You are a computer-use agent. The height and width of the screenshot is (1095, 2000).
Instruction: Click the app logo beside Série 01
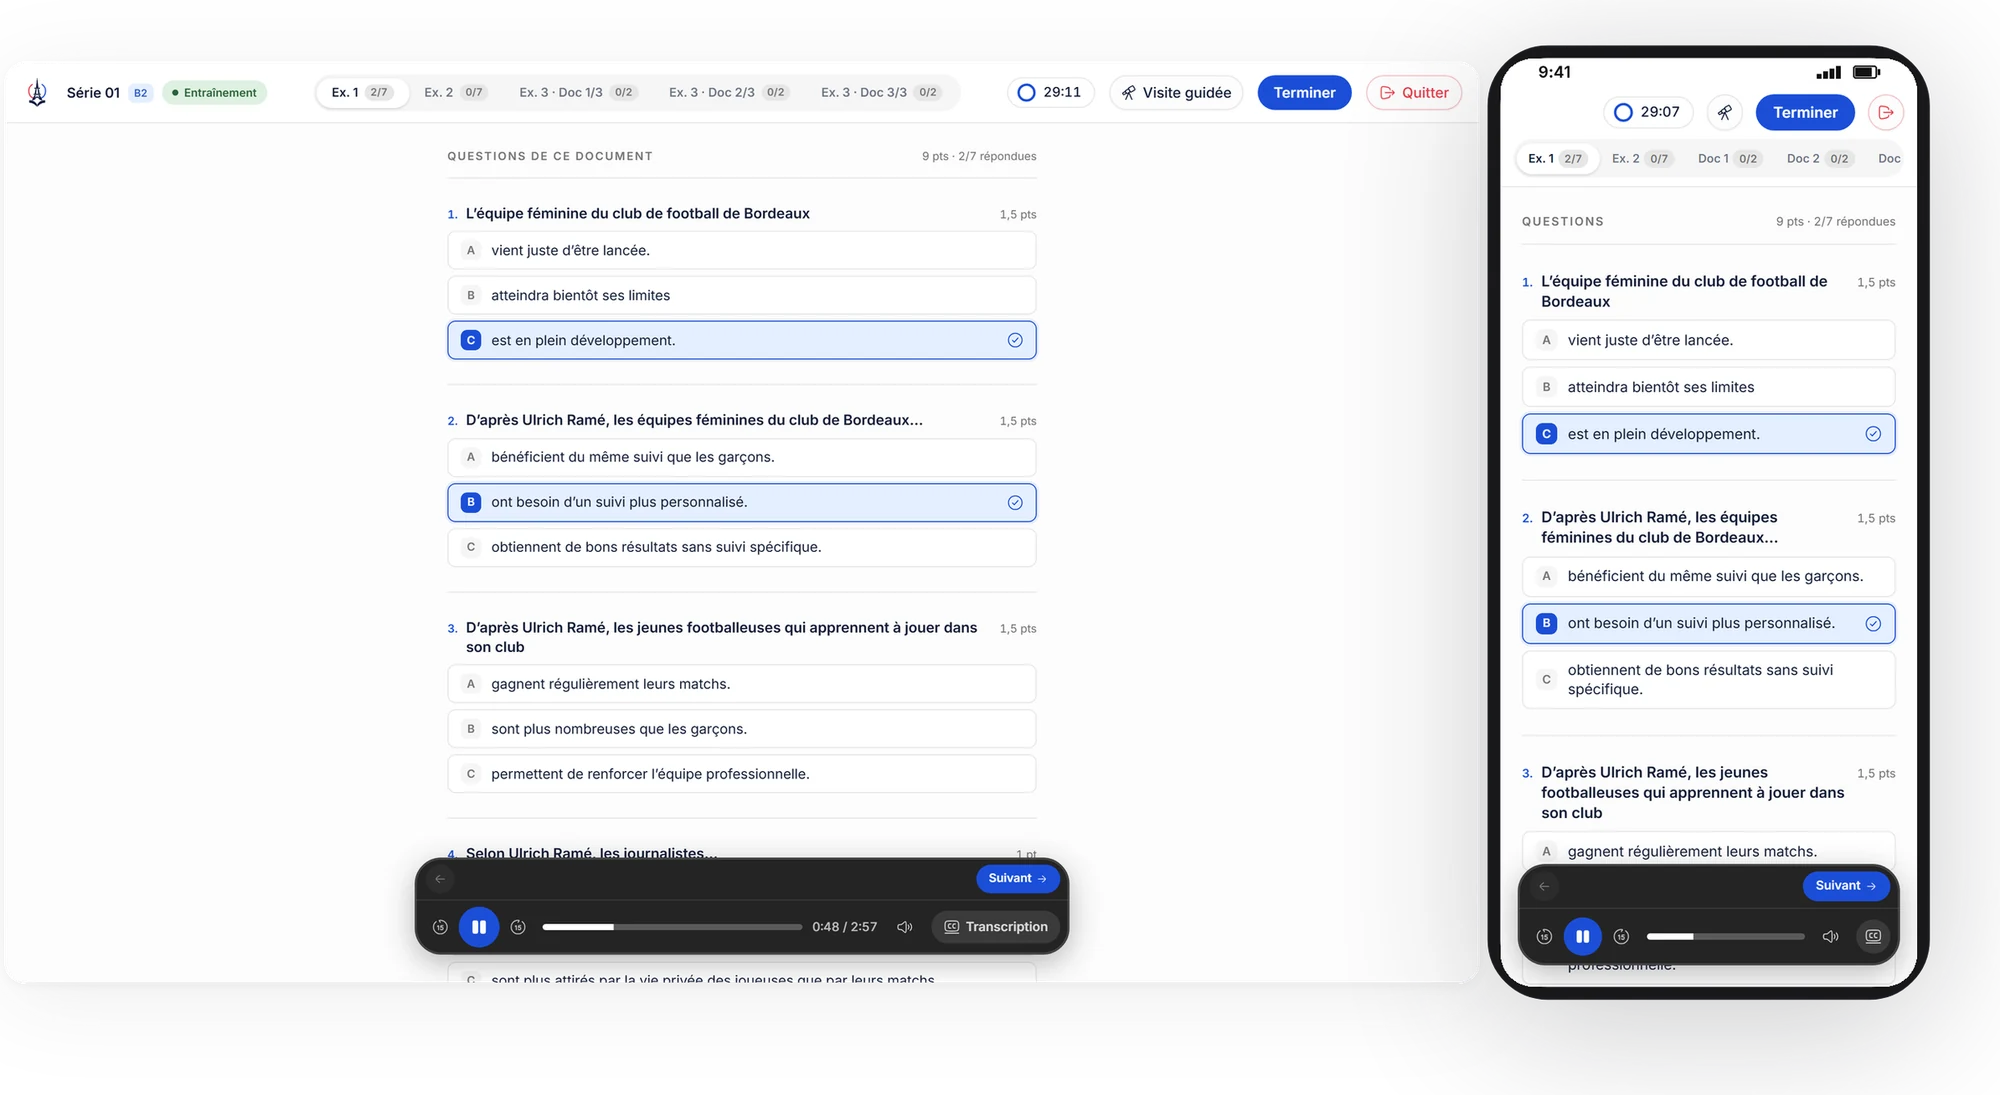(x=37, y=92)
